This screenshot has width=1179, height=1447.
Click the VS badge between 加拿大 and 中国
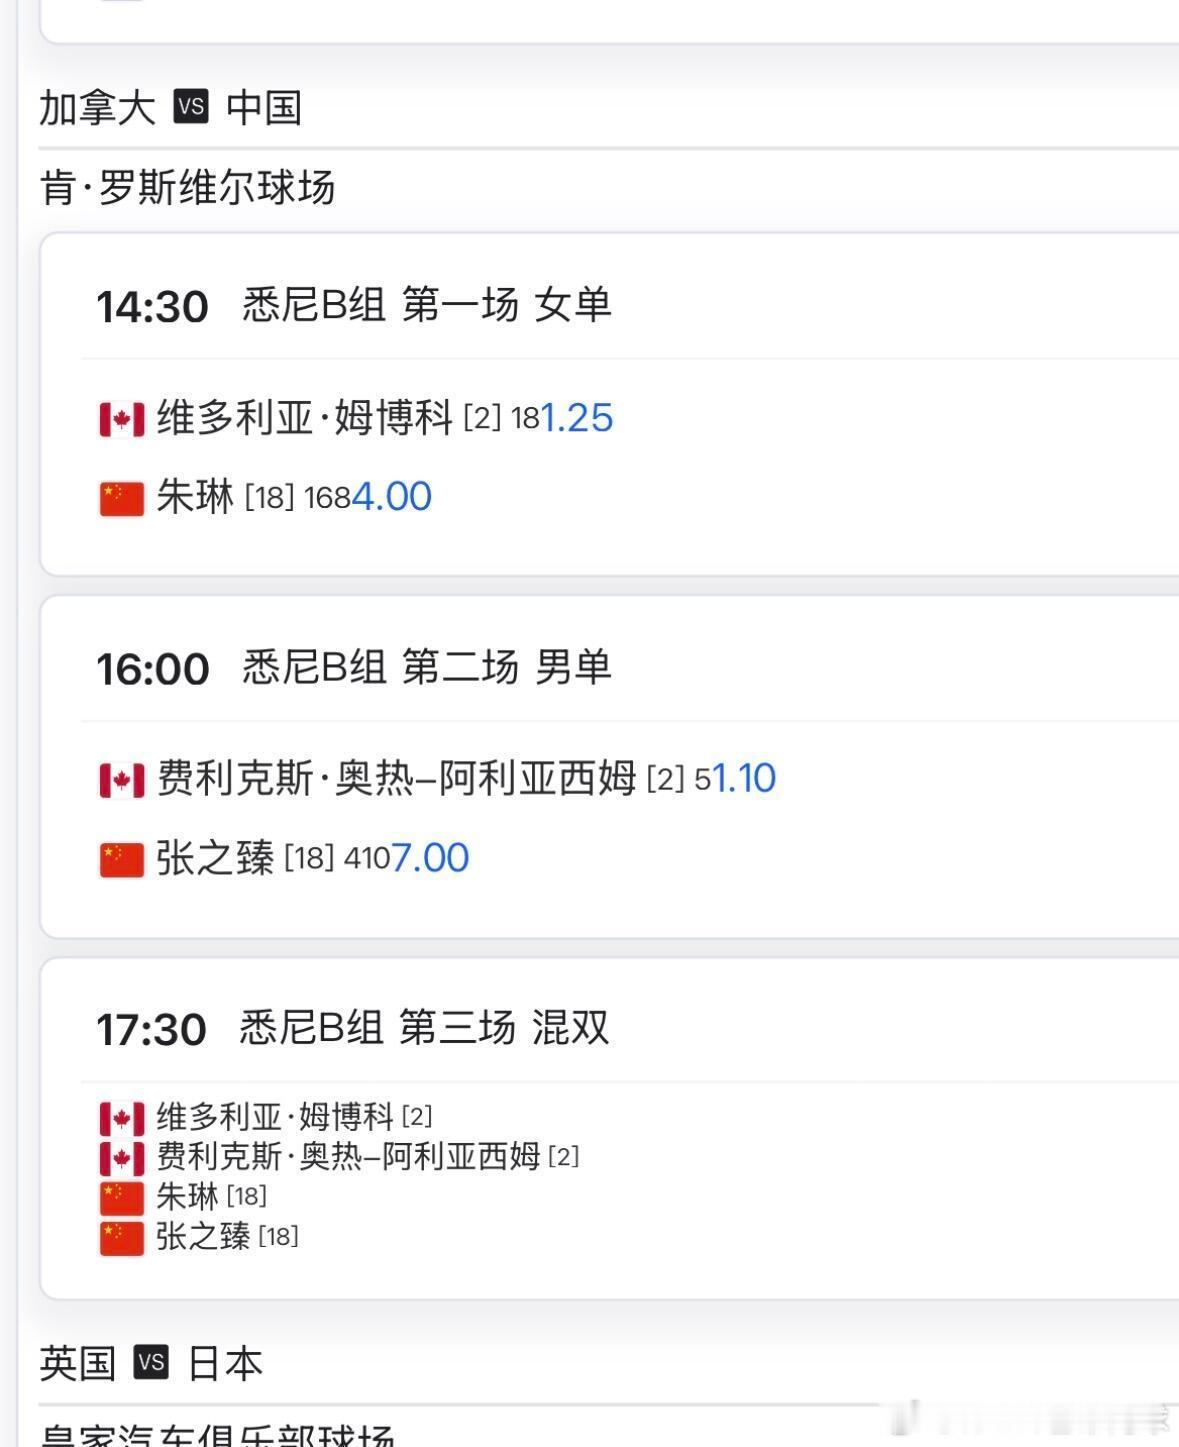click(191, 106)
